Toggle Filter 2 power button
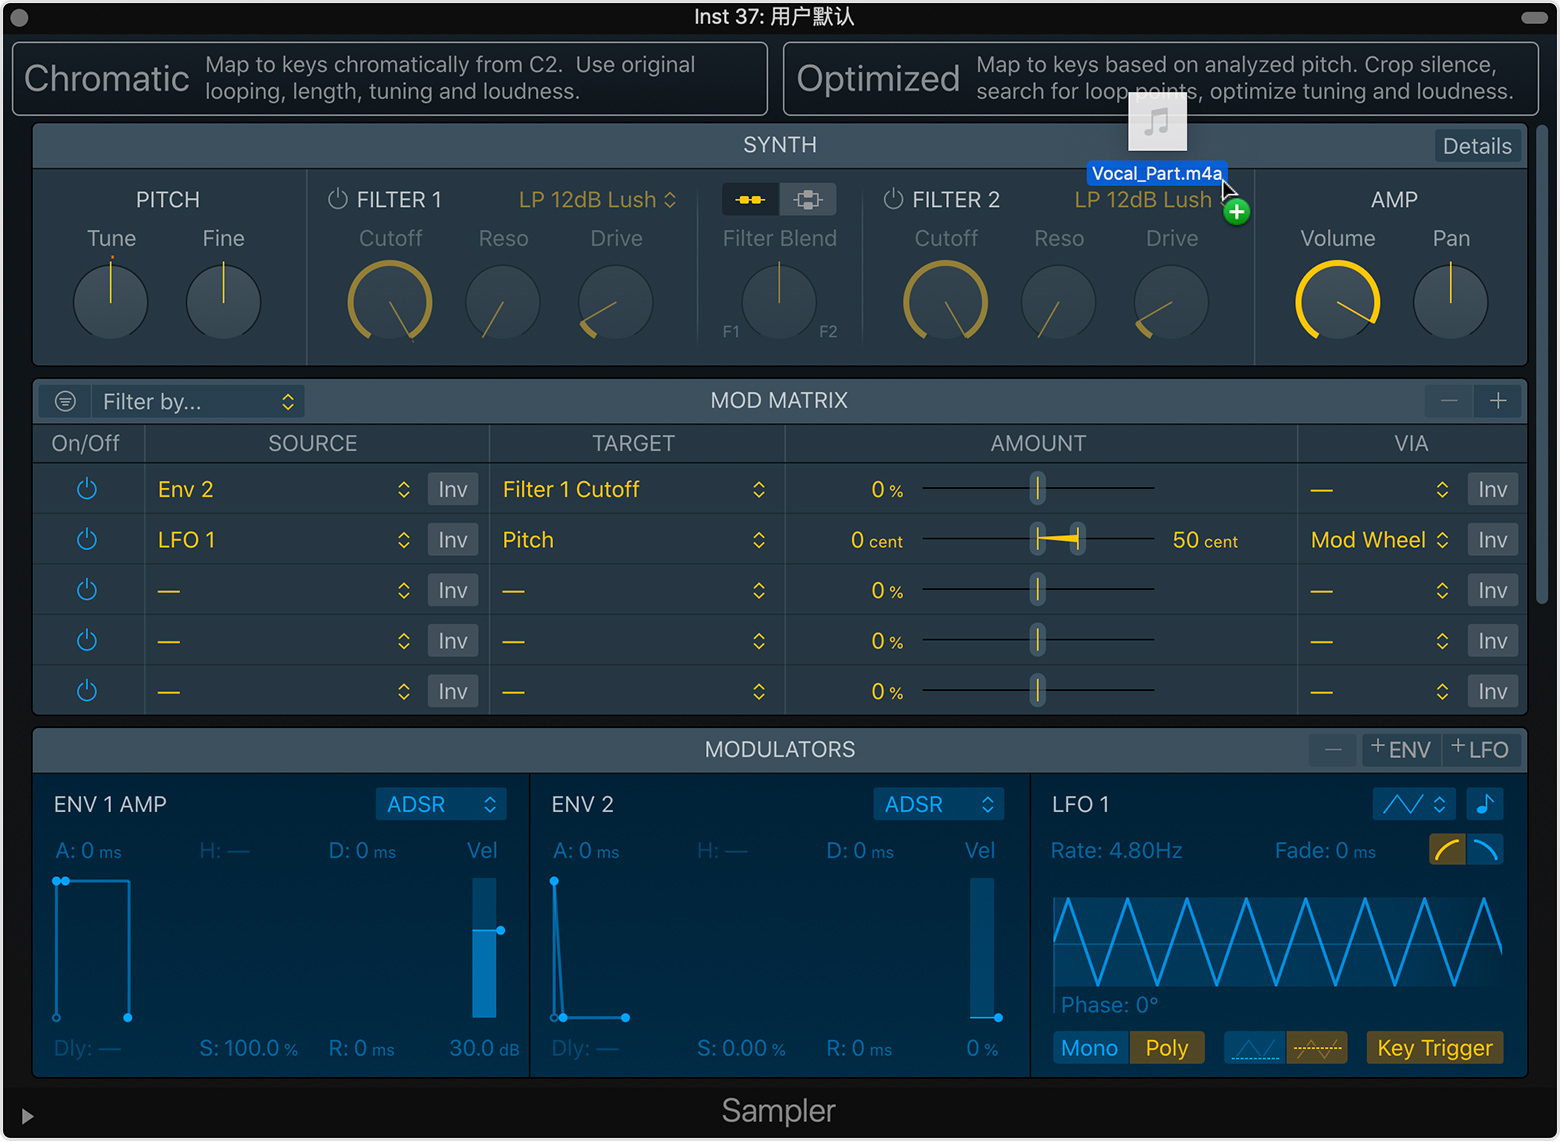 (893, 200)
